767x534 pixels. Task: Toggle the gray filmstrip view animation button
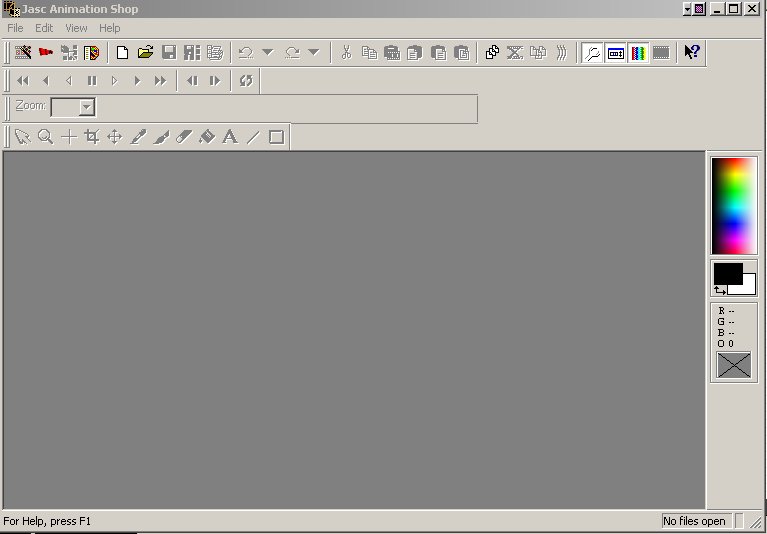tap(661, 52)
